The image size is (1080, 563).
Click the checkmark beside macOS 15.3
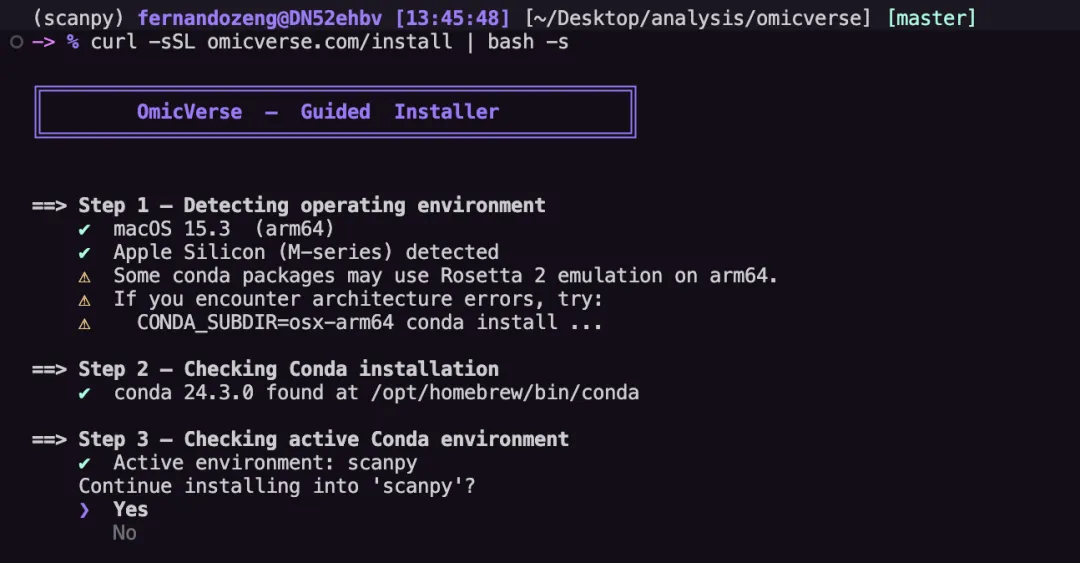pos(85,229)
